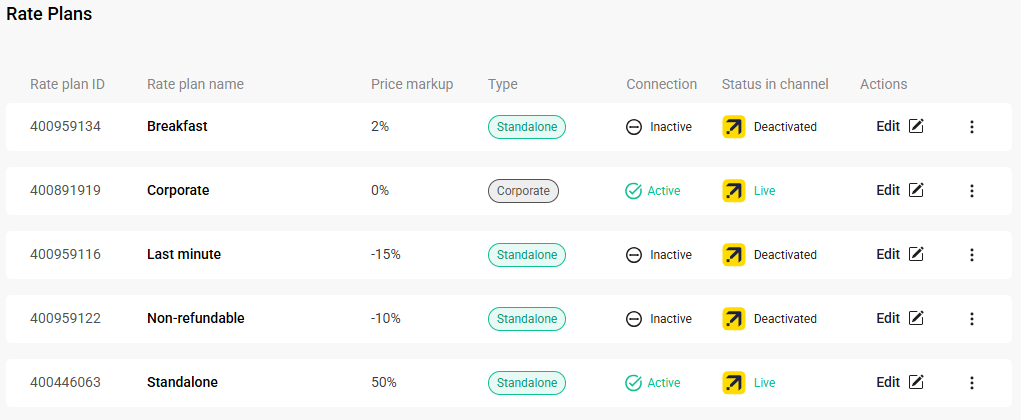This screenshot has width=1021, height=420.
Task: Open the three-dot menu for Breakfast
Action: point(971,127)
